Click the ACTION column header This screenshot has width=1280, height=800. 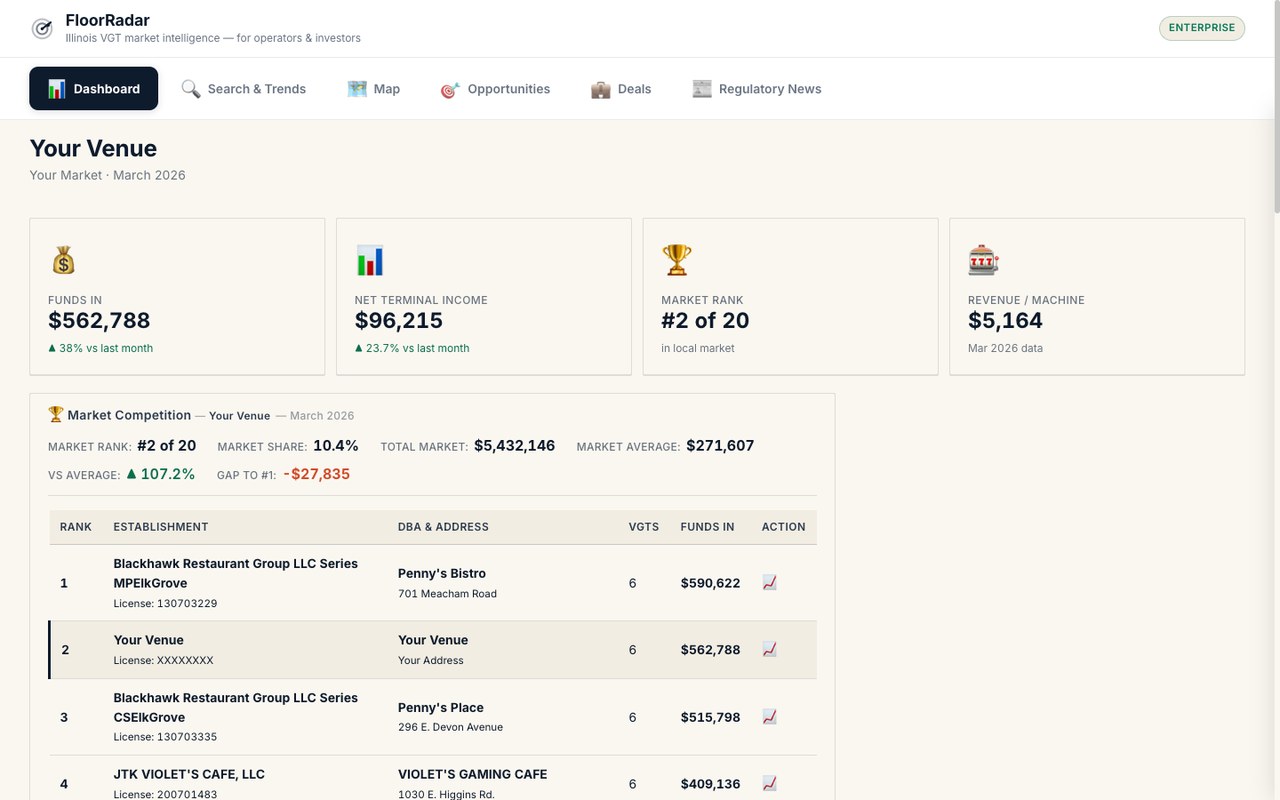(783, 527)
